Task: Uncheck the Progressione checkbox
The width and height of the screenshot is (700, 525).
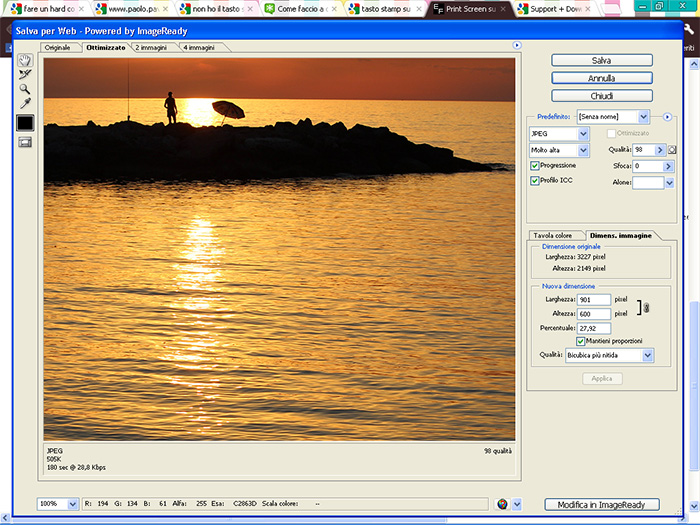Action: [x=535, y=165]
